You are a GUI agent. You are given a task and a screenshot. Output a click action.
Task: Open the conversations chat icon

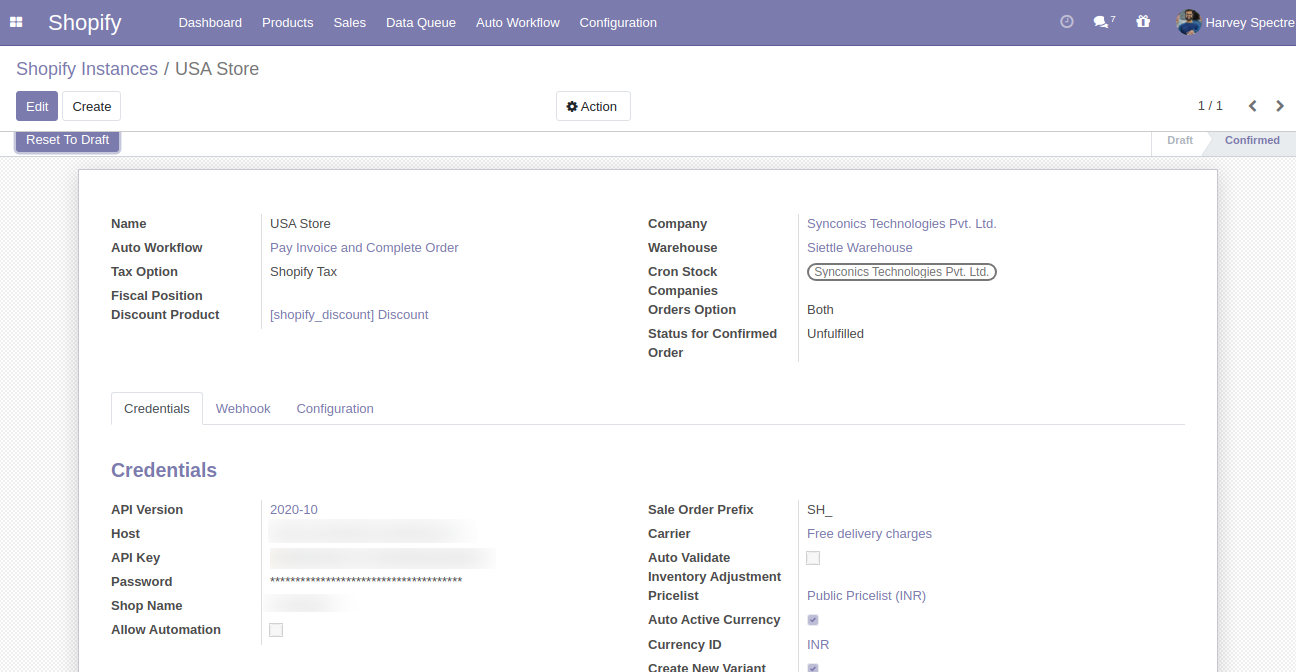1102,22
